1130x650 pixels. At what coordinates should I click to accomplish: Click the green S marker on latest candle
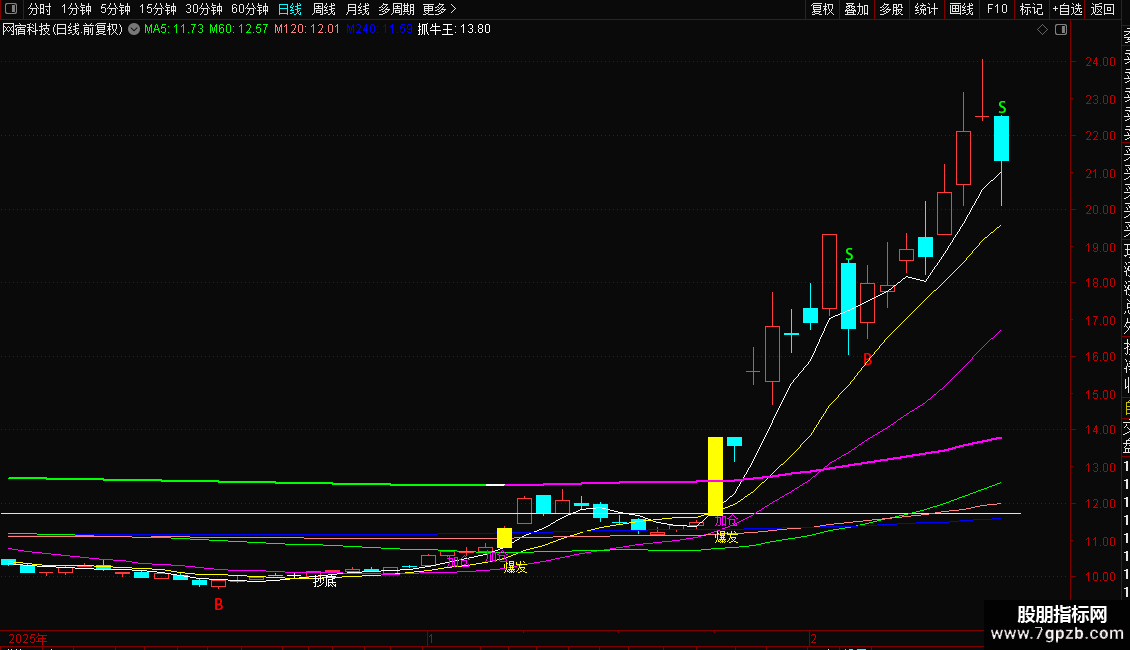pos(1002,107)
